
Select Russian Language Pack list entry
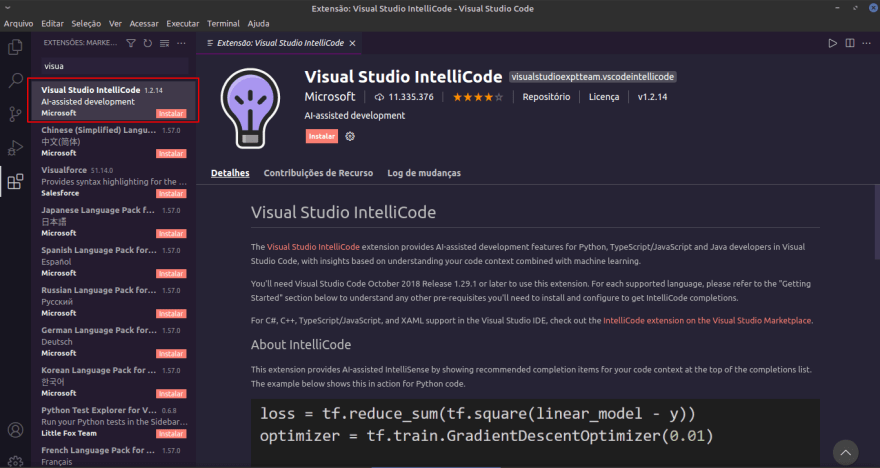pos(113,301)
